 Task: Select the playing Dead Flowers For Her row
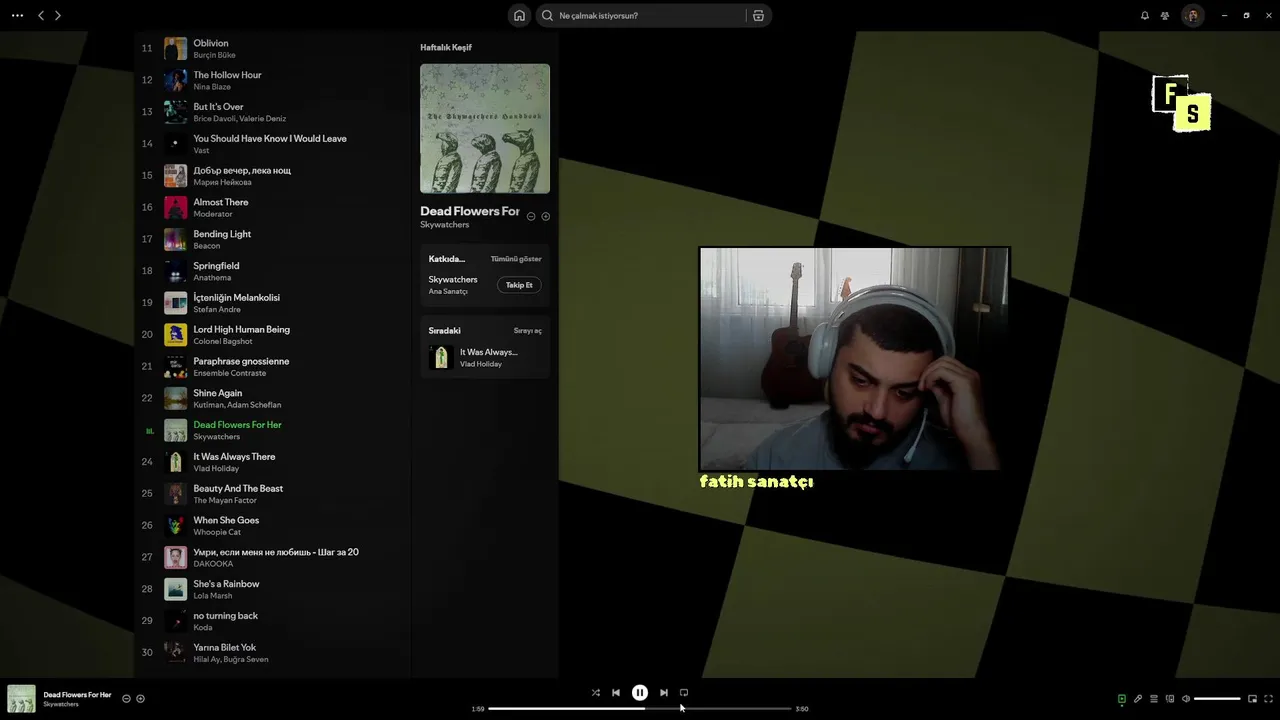pyautogui.click(x=270, y=430)
